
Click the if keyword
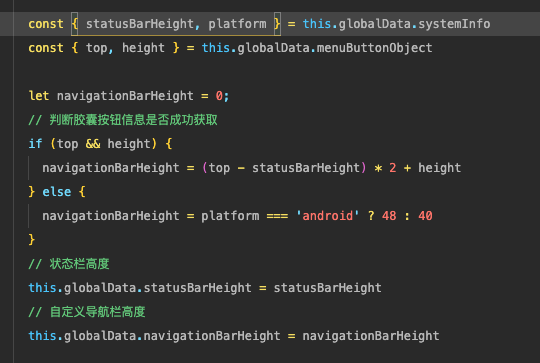[x=35, y=144]
